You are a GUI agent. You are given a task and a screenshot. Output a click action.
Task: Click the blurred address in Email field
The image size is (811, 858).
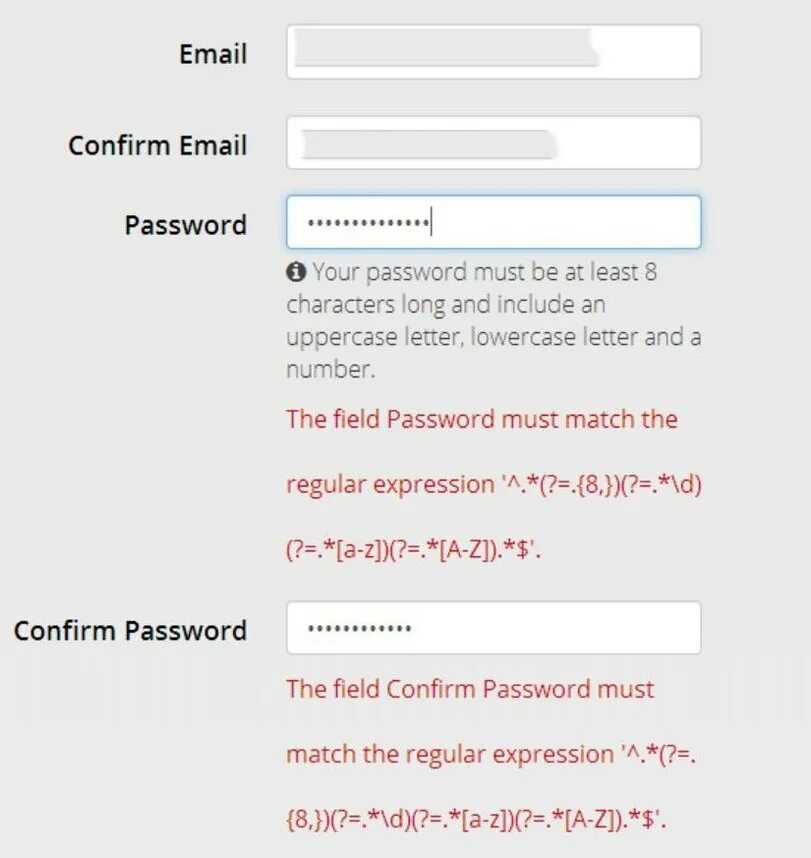click(x=440, y=50)
